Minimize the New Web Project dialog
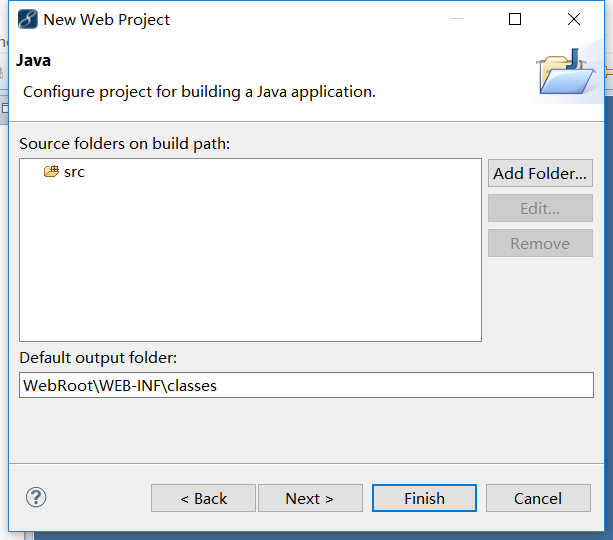 (457, 19)
